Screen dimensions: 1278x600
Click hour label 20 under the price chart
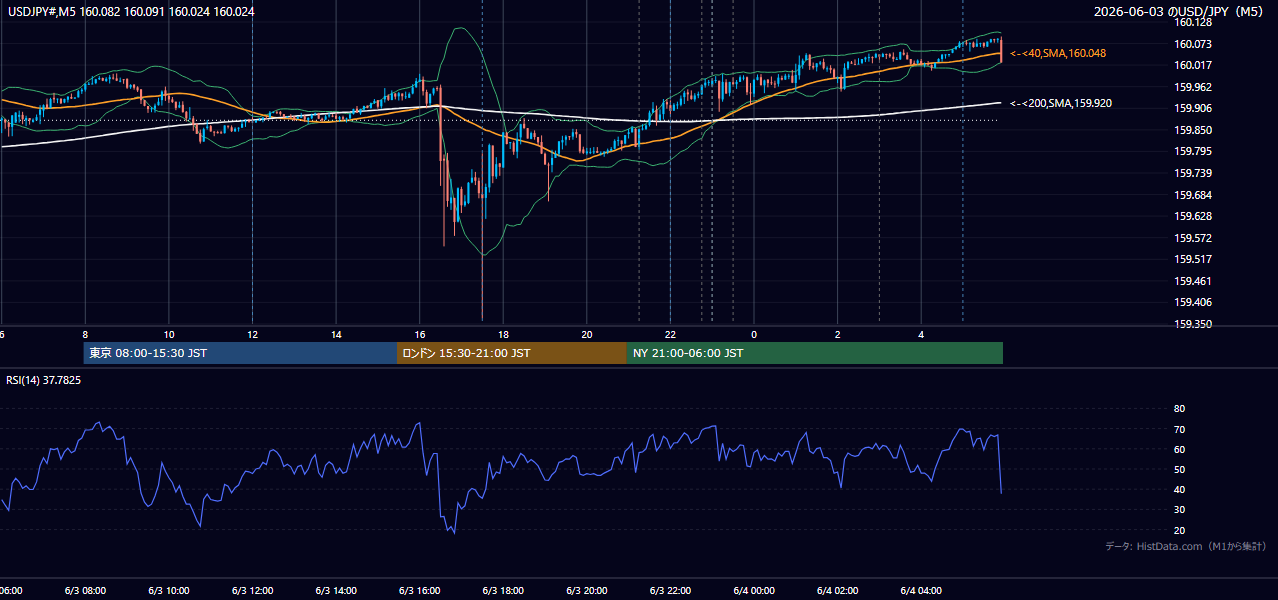[587, 334]
